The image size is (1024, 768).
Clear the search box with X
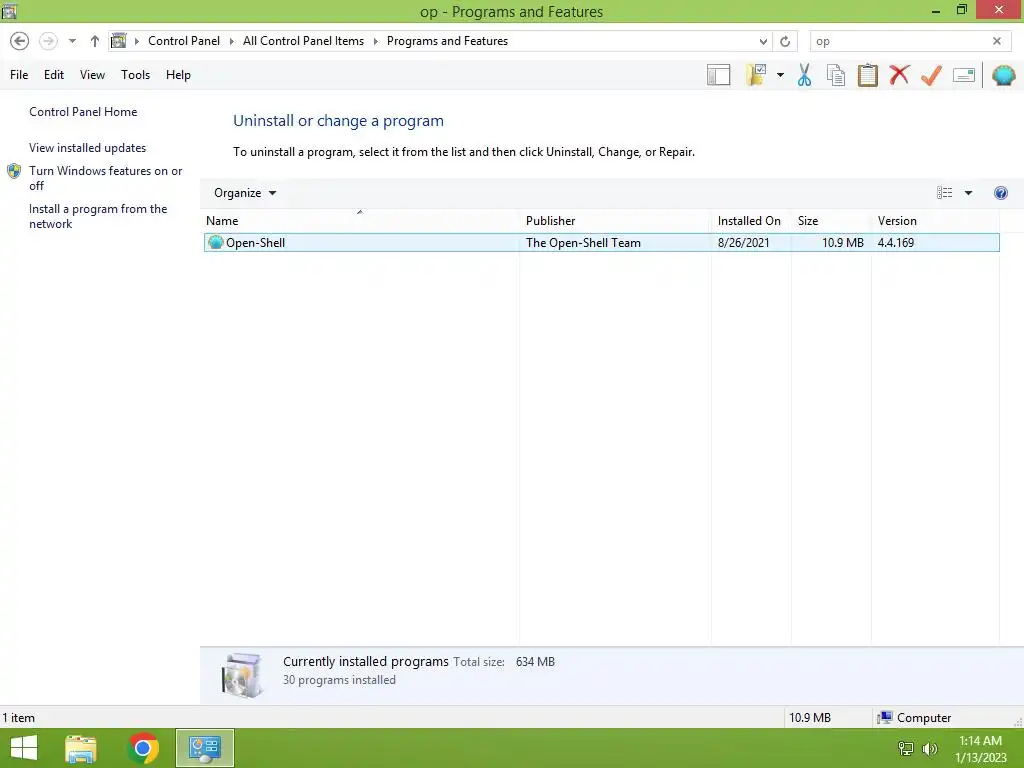coord(997,41)
